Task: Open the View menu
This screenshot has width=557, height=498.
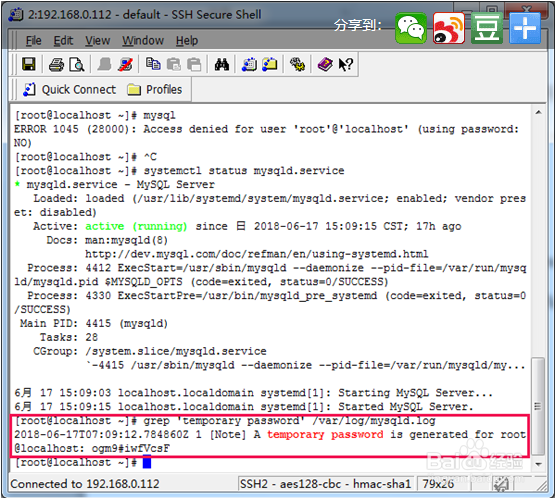Action: click(x=97, y=40)
